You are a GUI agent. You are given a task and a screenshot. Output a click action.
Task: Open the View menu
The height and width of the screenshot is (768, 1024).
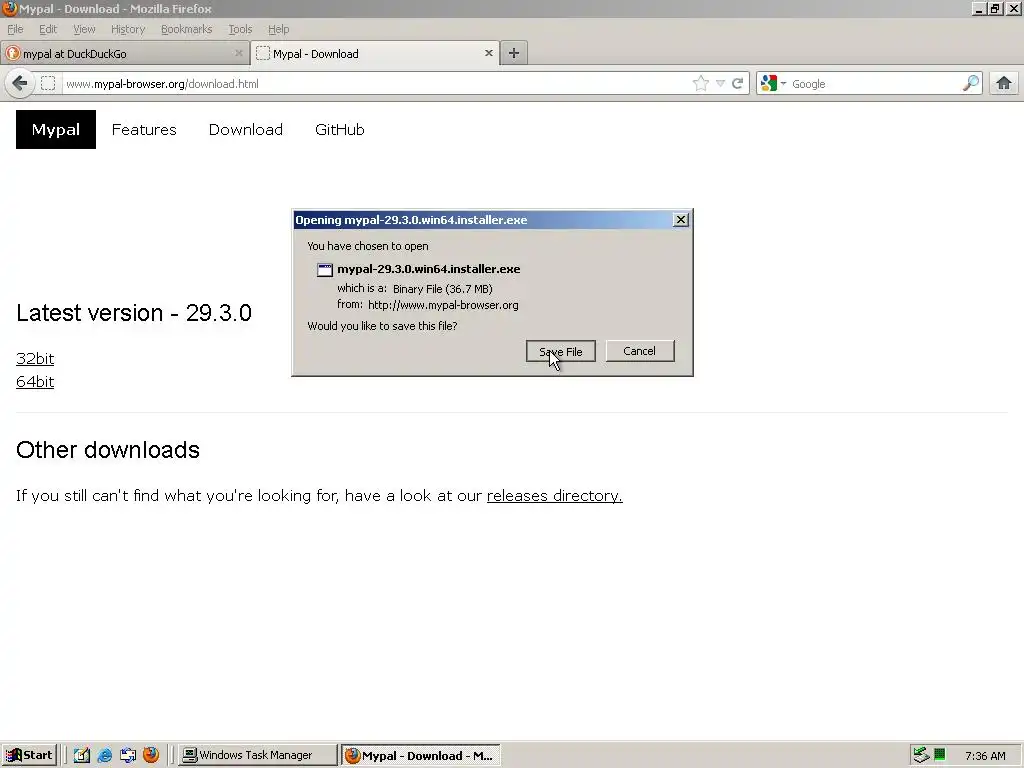pos(84,29)
